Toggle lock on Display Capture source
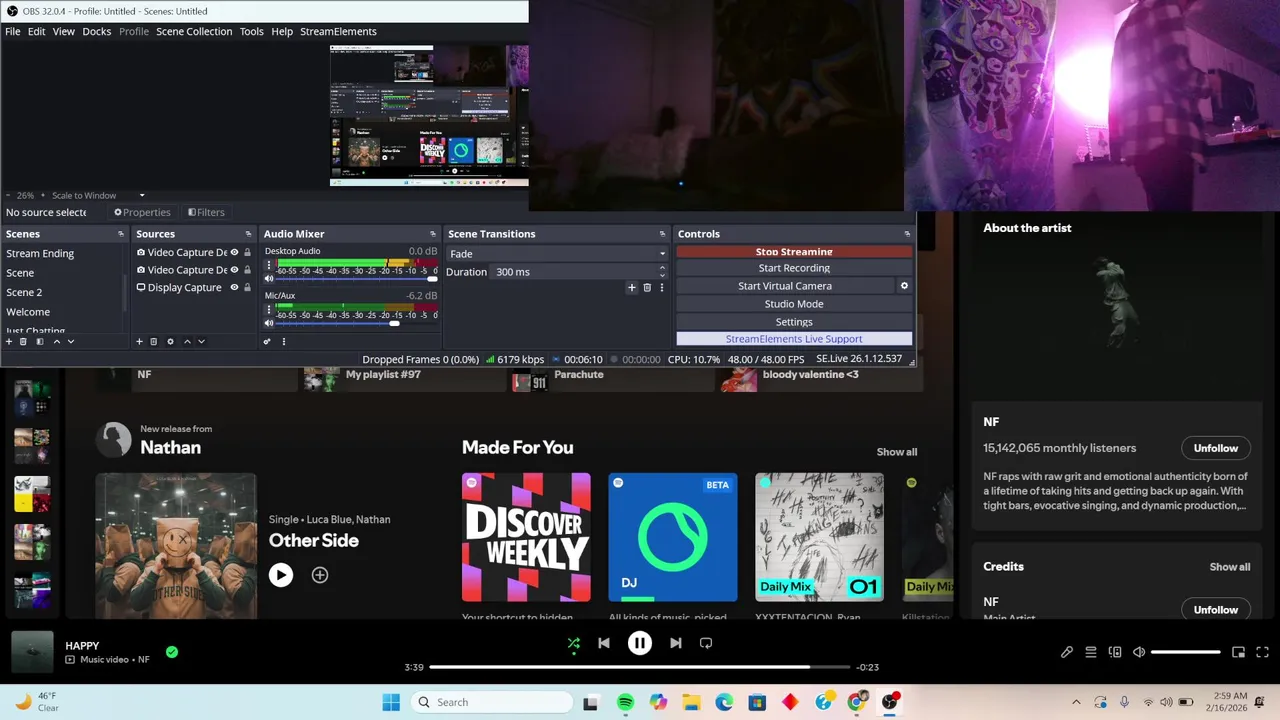 (x=247, y=287)
